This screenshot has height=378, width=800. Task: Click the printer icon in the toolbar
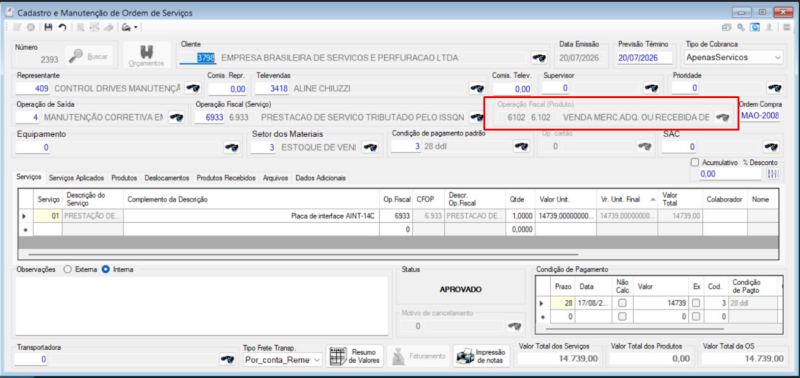click(126, 27)
